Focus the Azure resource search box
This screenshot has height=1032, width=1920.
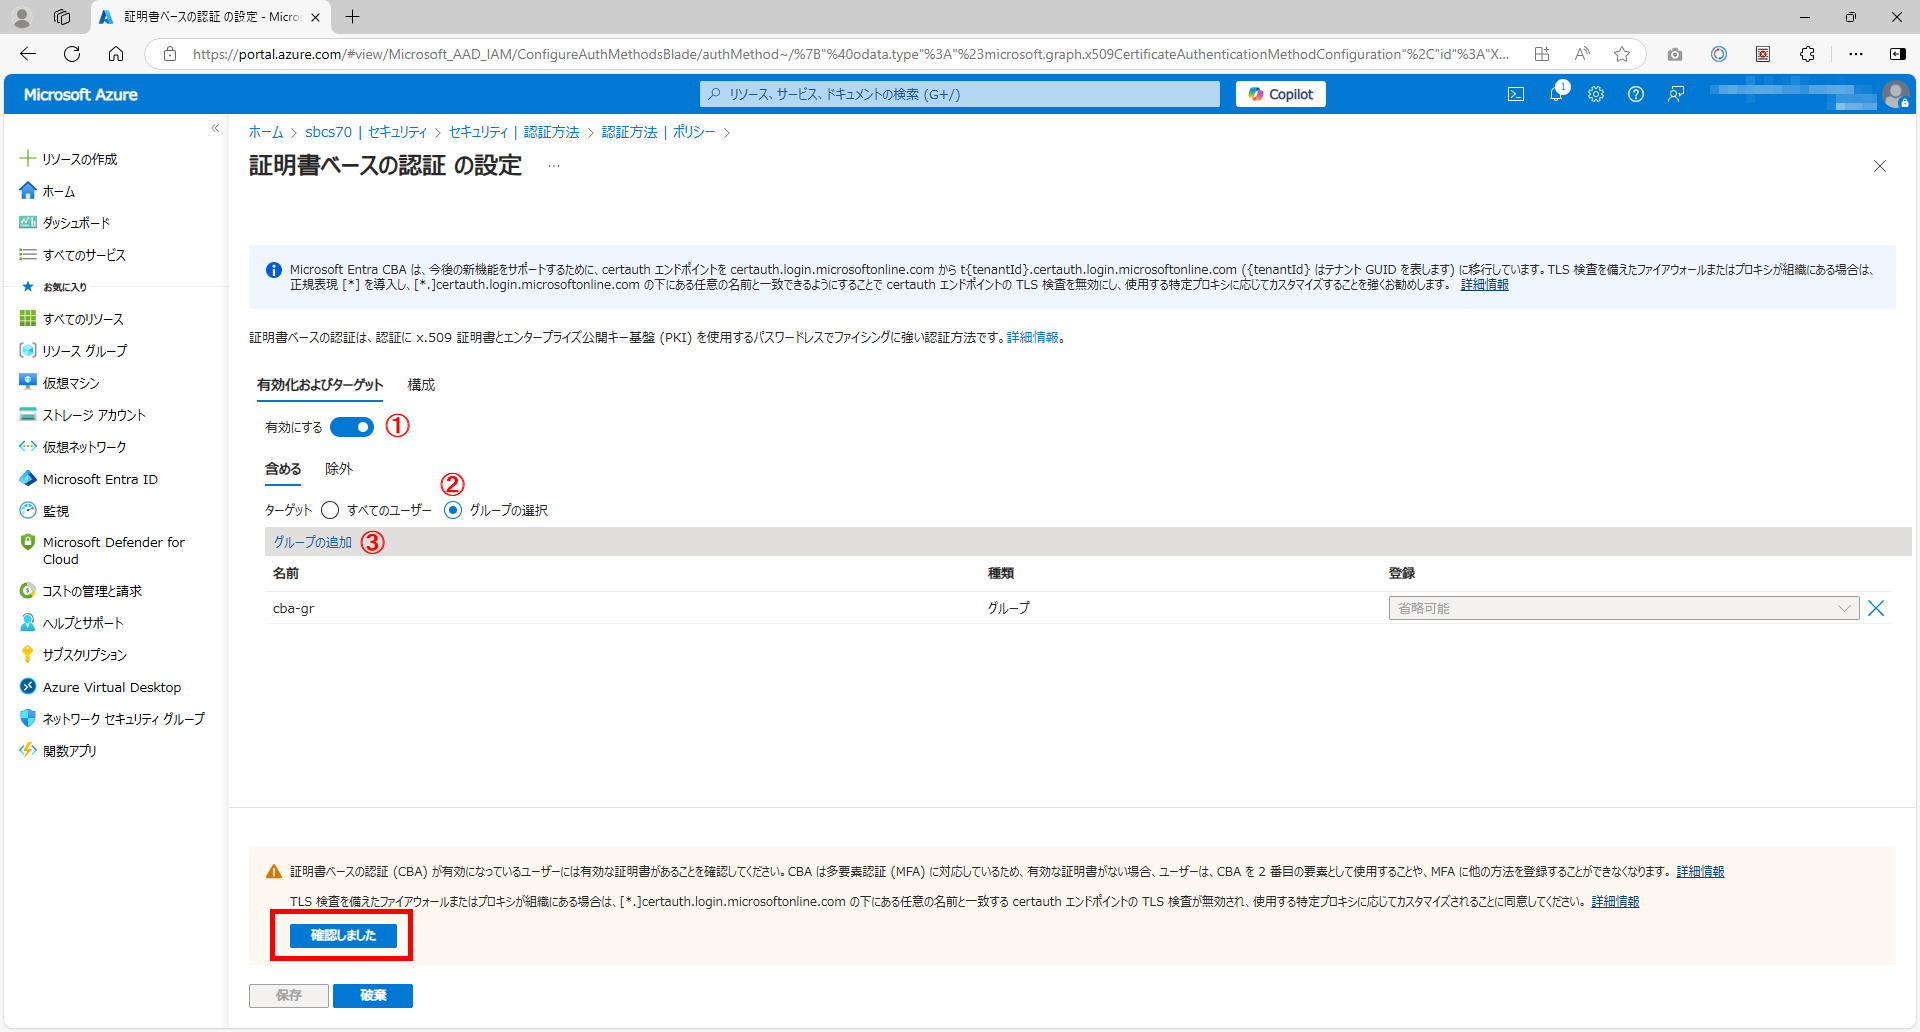[960, 94]
